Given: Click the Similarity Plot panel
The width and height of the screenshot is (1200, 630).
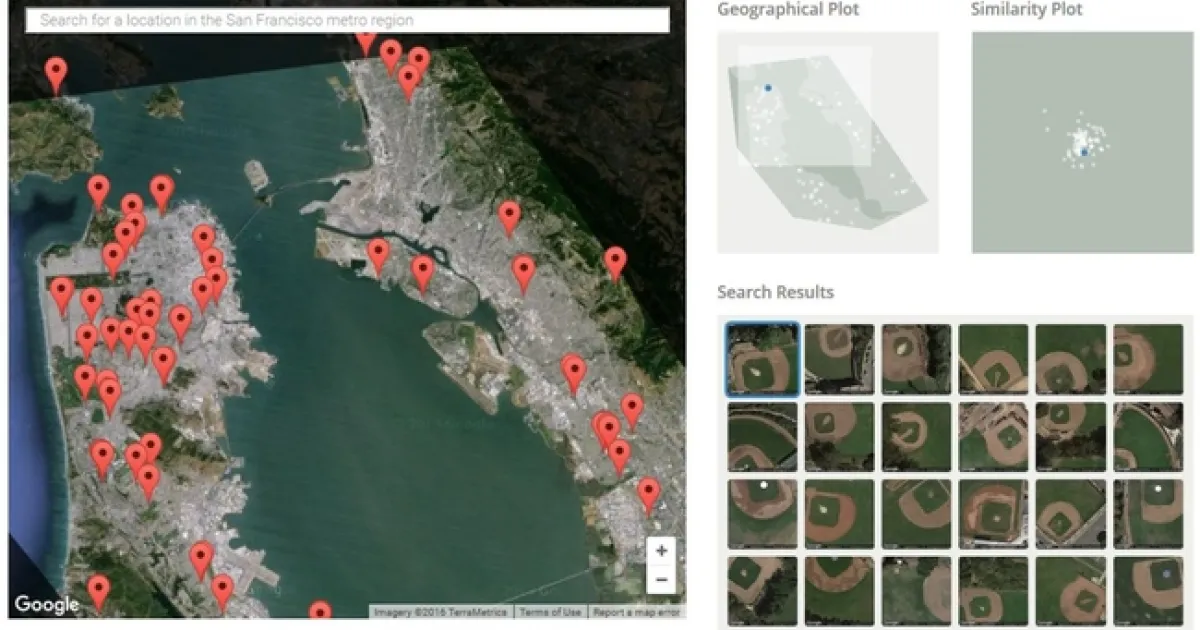Looking at the screenshot, I should click(x=1082, y=142).
